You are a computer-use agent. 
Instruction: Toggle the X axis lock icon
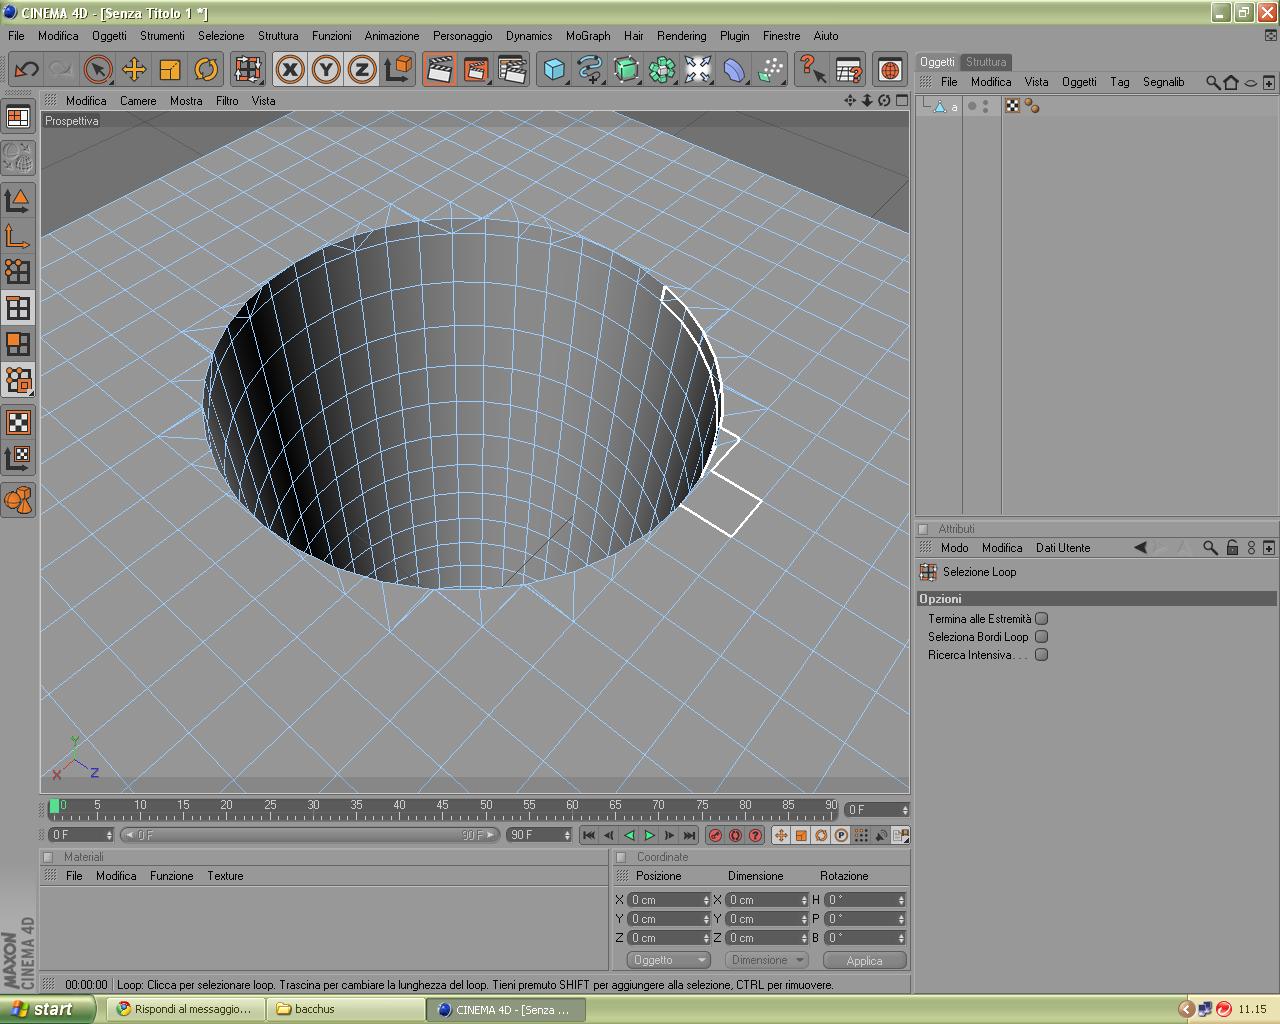(290, 69)
